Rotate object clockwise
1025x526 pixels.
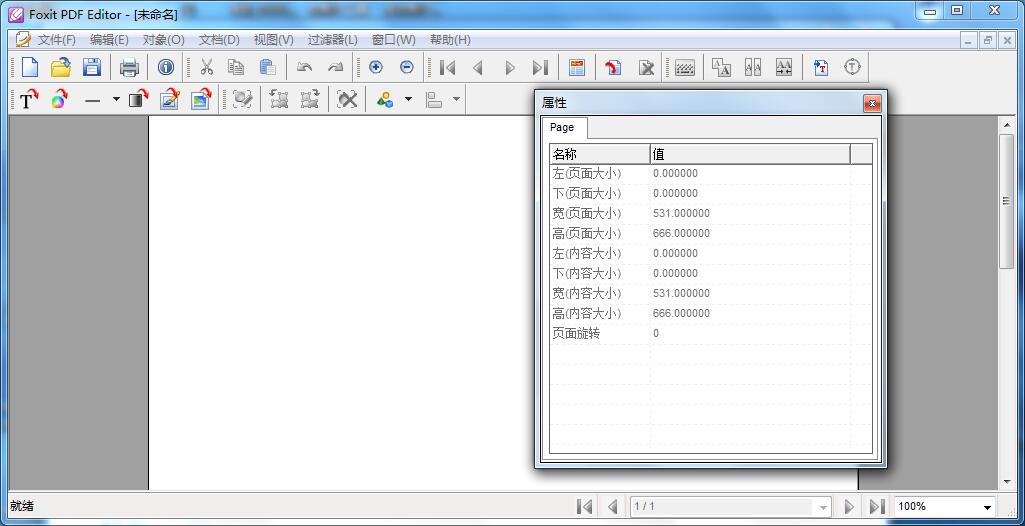(309, 100)
